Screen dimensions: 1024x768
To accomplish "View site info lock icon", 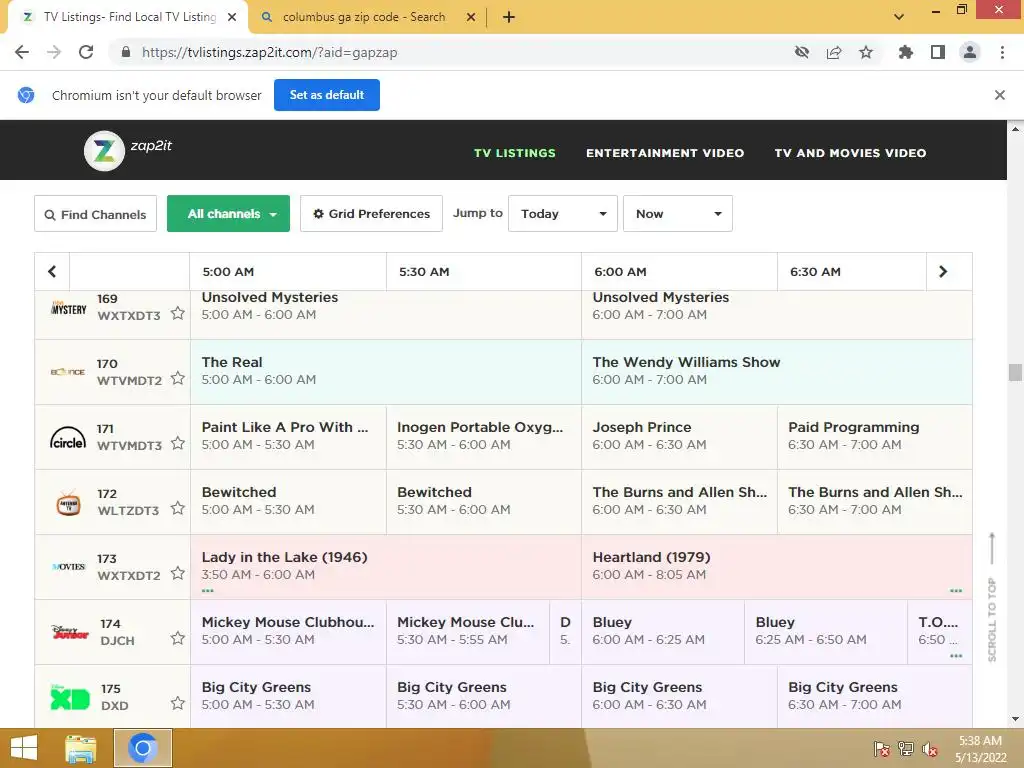I will coord(126,52).
